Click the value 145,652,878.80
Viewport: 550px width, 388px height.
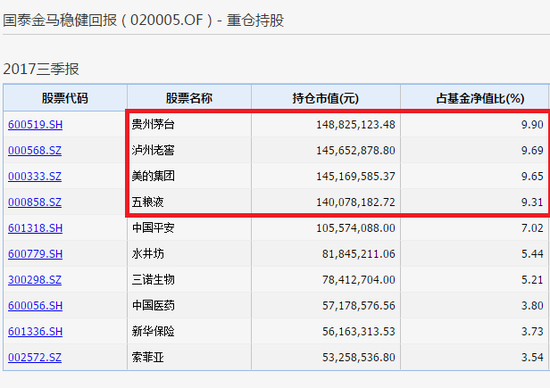356,150
